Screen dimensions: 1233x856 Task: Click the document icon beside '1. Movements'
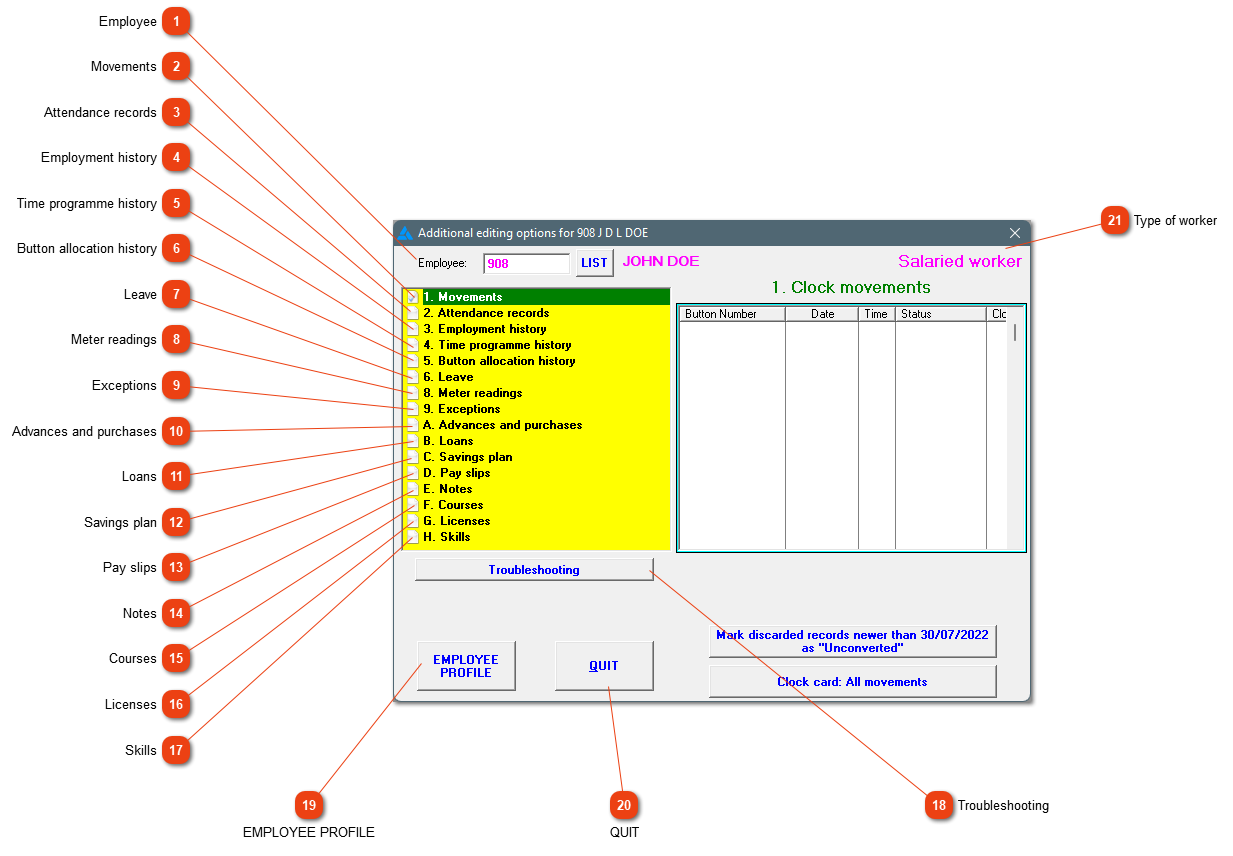coord(412,297)
